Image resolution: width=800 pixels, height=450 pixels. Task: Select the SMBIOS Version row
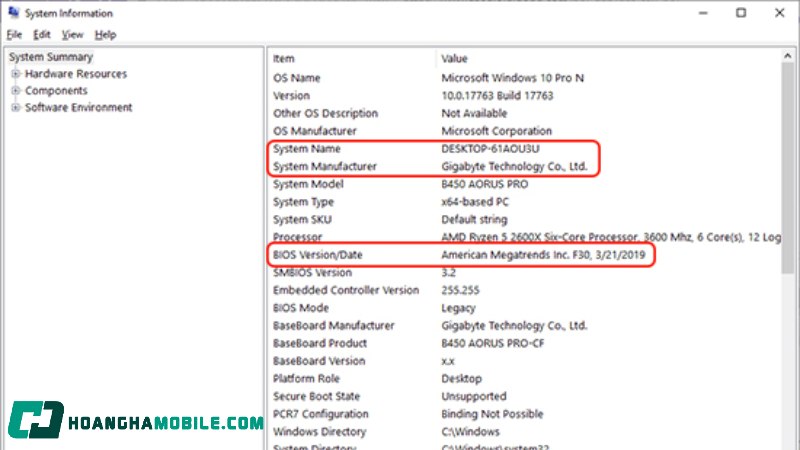524,272
